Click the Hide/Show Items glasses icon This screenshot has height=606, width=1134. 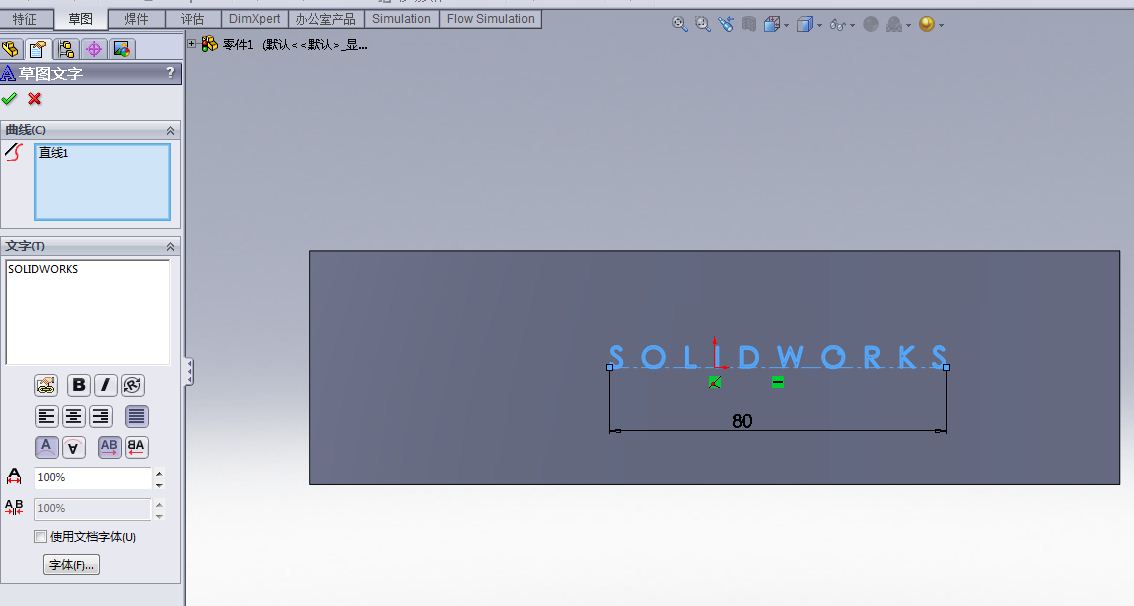coord(837,25)
